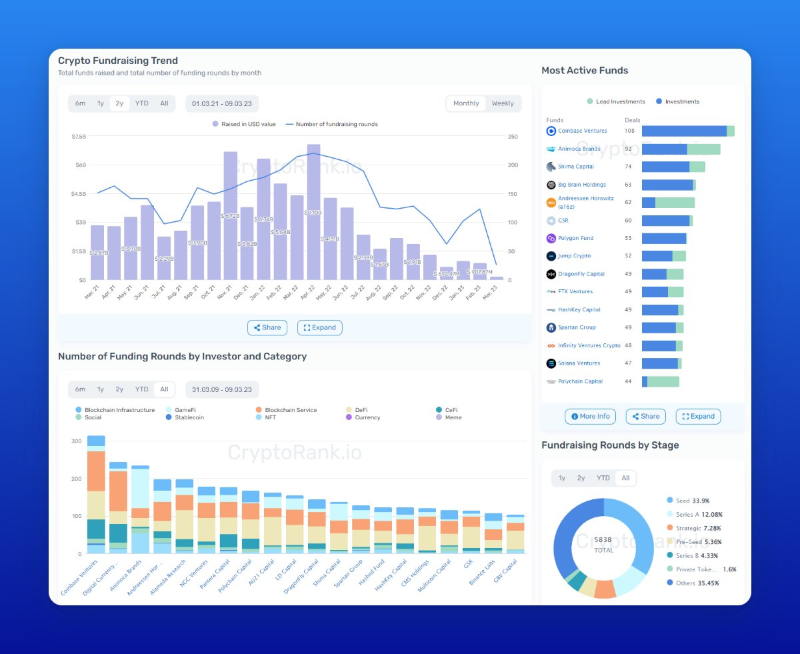Expand the Most Active Funds panel

coord(698,416)
